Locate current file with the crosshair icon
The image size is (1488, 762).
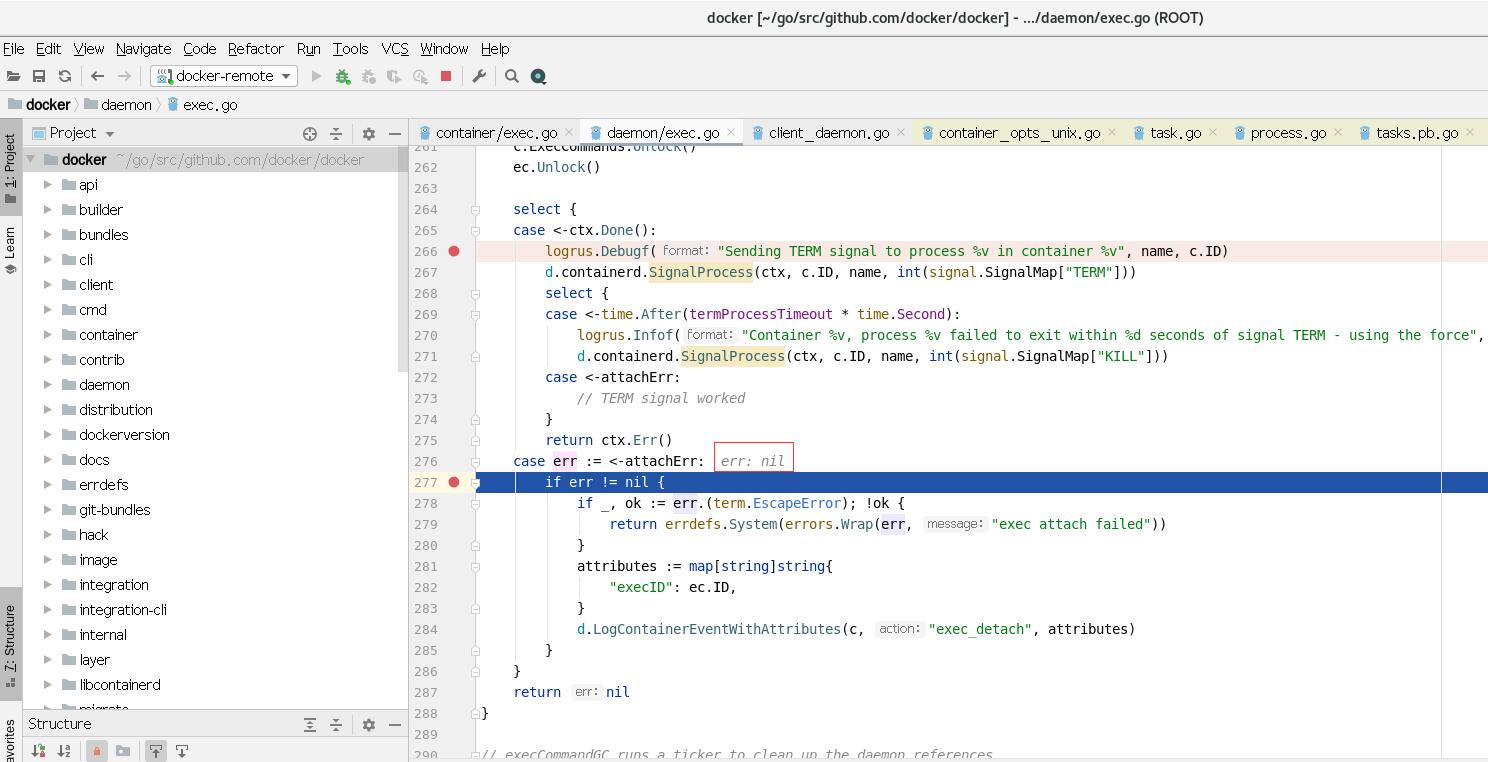click(x=310, y=133)
